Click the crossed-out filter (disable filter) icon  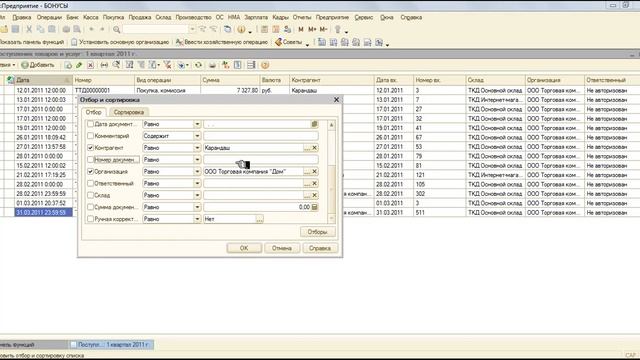point(167,65)
